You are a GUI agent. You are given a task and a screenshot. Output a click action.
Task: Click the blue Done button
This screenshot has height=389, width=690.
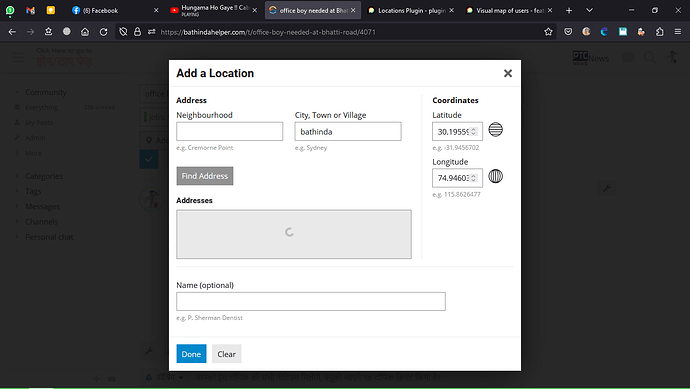click(191, 354)
